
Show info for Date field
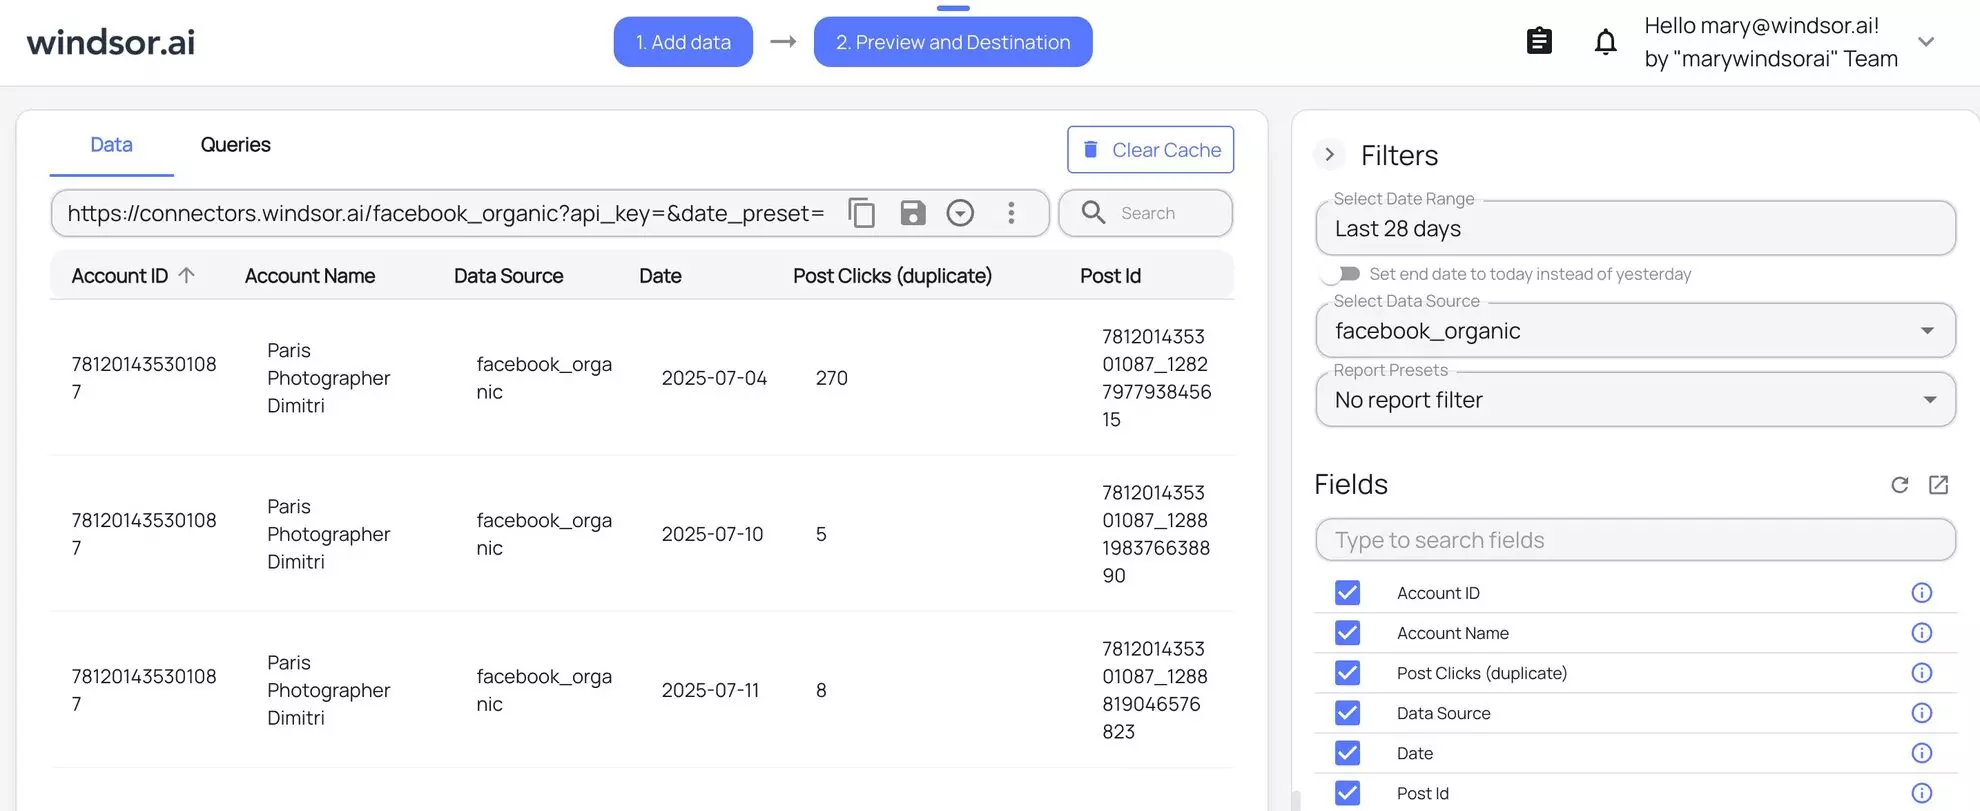[x=1921, y=753]
